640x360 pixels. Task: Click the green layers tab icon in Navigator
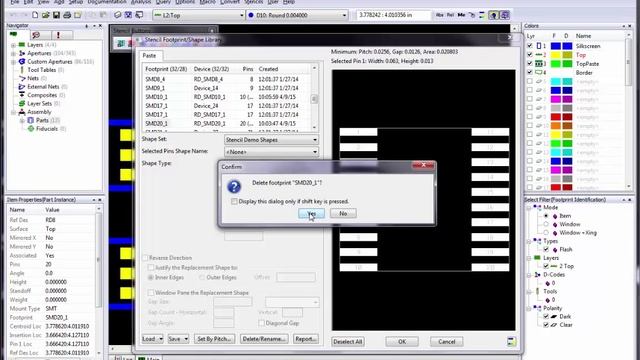(x=13, y=35)
